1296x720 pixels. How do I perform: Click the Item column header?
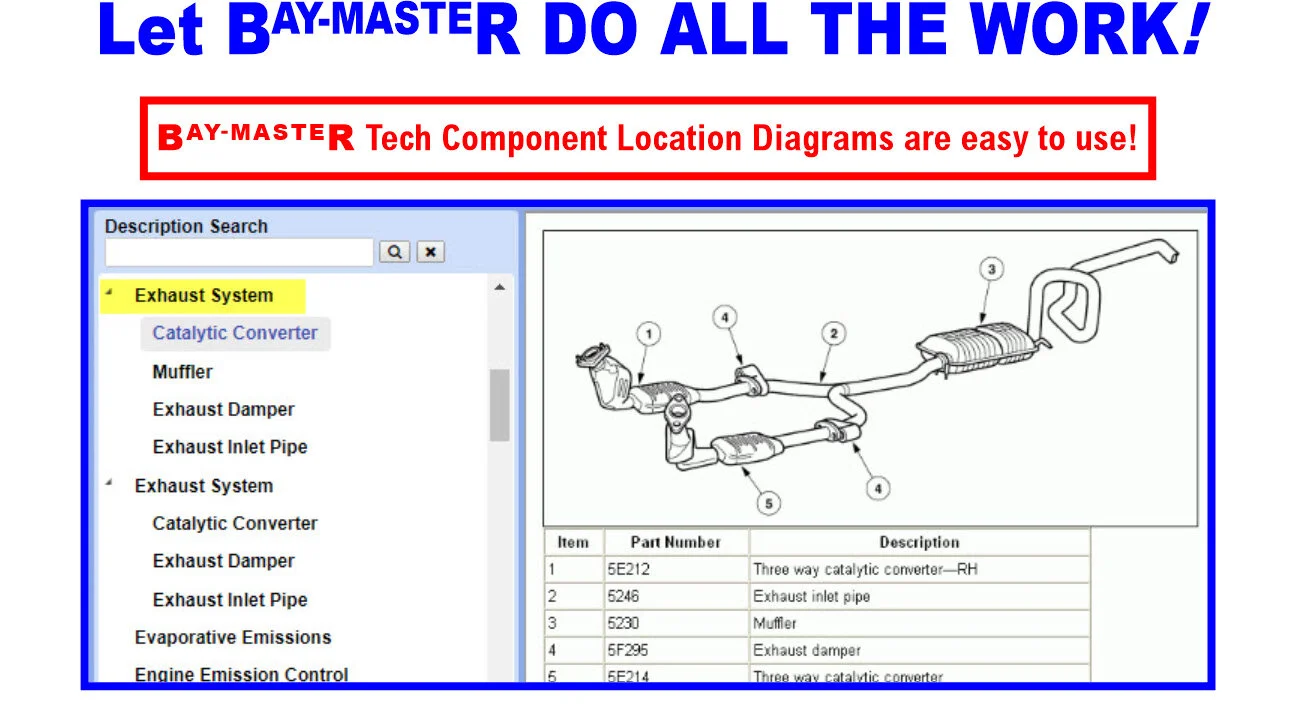pyautogui.click(x=573, y=543)
